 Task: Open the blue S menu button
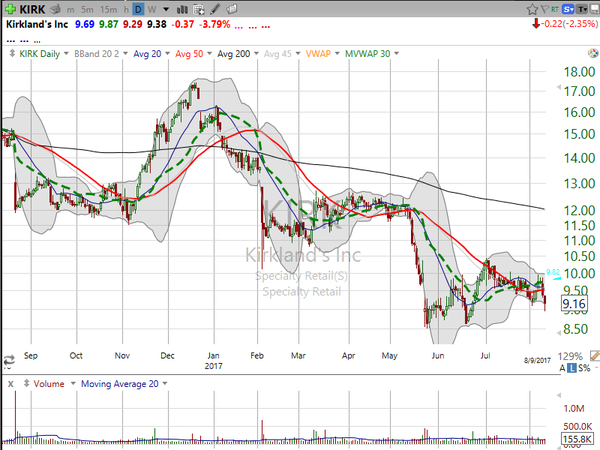tap(568, 9)
